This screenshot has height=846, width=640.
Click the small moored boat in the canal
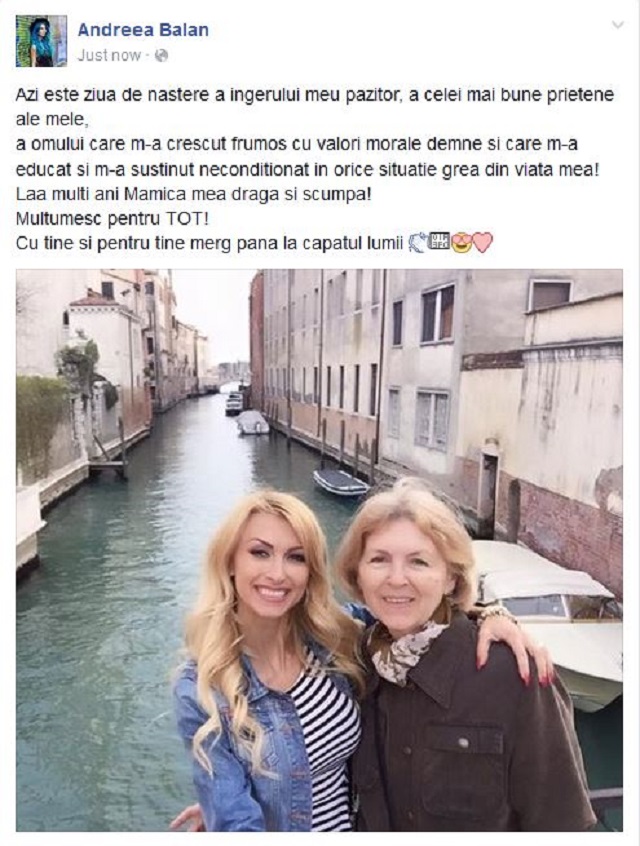click(x=340, y=482)
